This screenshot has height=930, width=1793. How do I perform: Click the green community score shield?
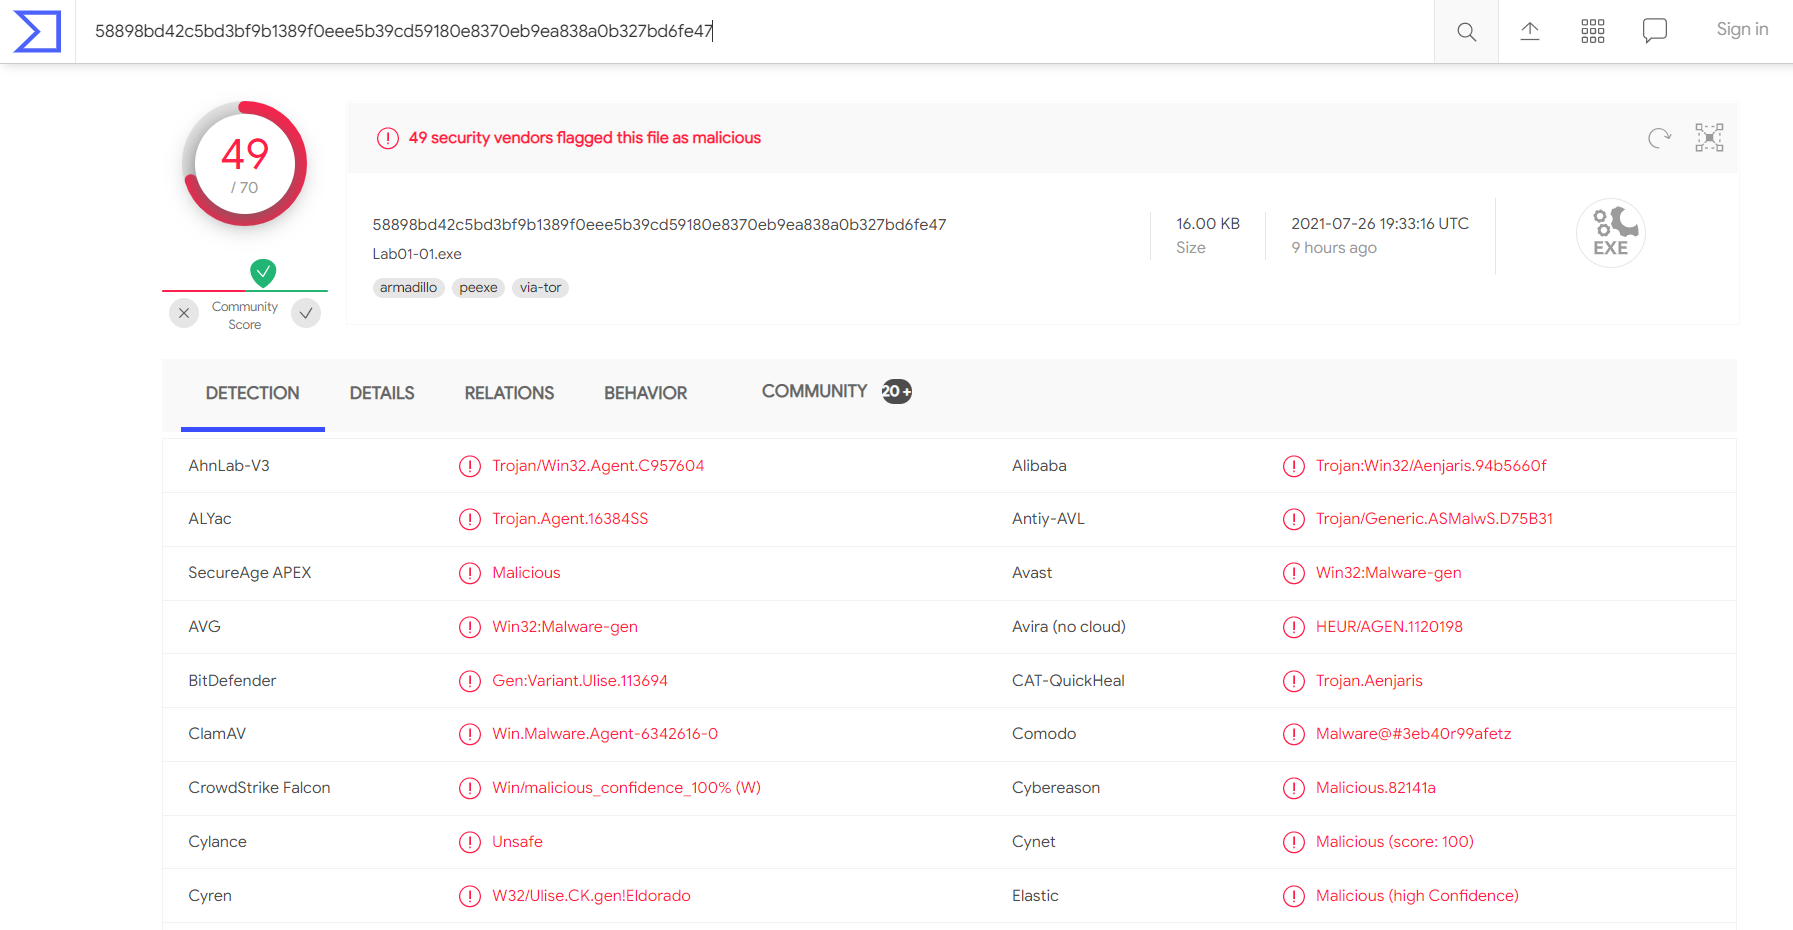click(x=263, y=272)
